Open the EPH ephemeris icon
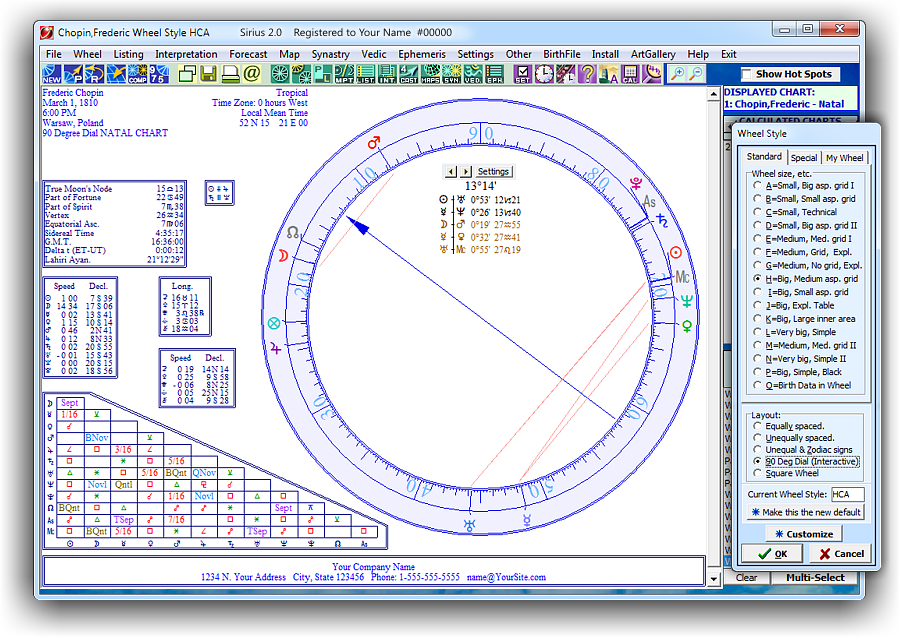 click(494, 74)
